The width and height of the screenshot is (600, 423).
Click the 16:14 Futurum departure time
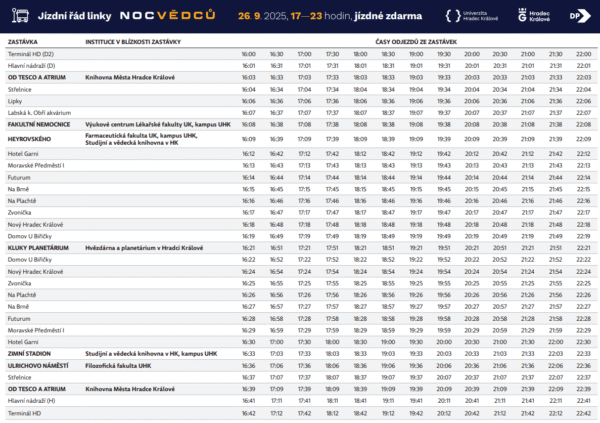tap(249, 178)
